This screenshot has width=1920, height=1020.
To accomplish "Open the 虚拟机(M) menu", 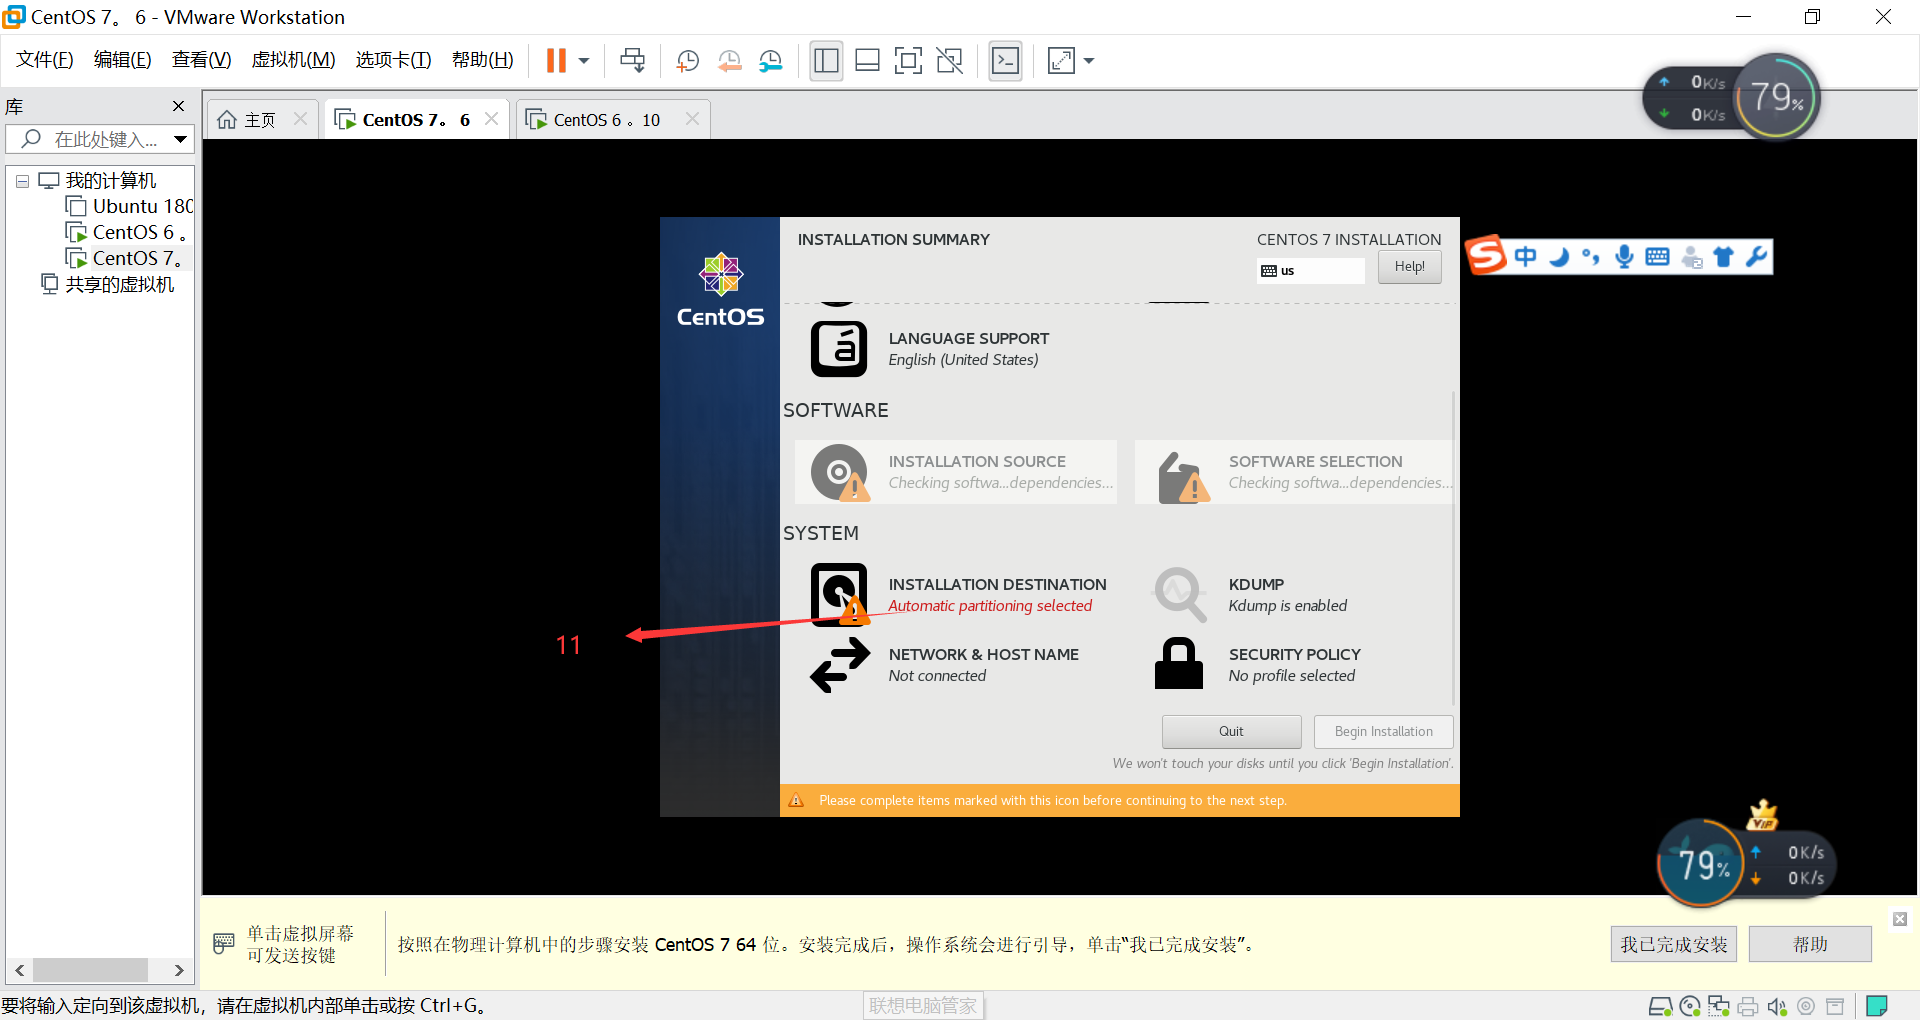I will pyautogui.click(x=294, y=60).
